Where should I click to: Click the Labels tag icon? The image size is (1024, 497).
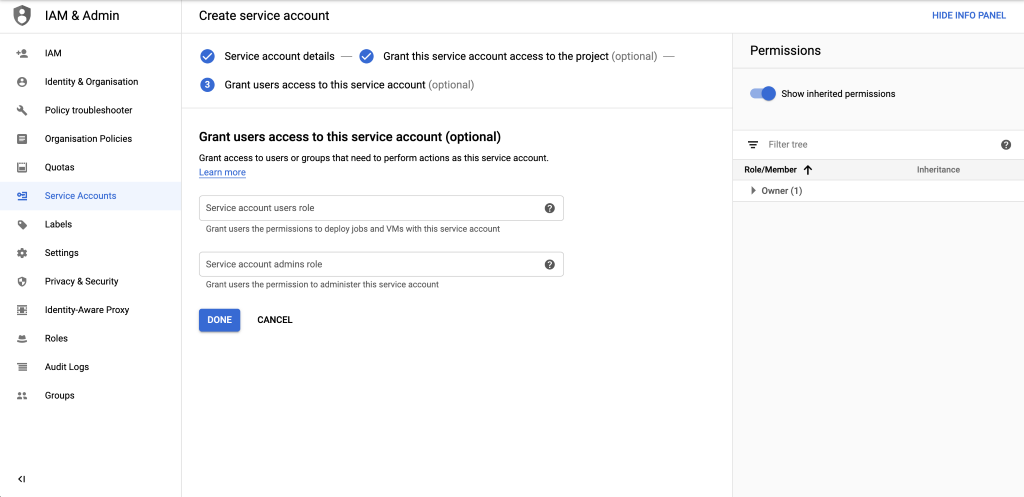(22, 225)
